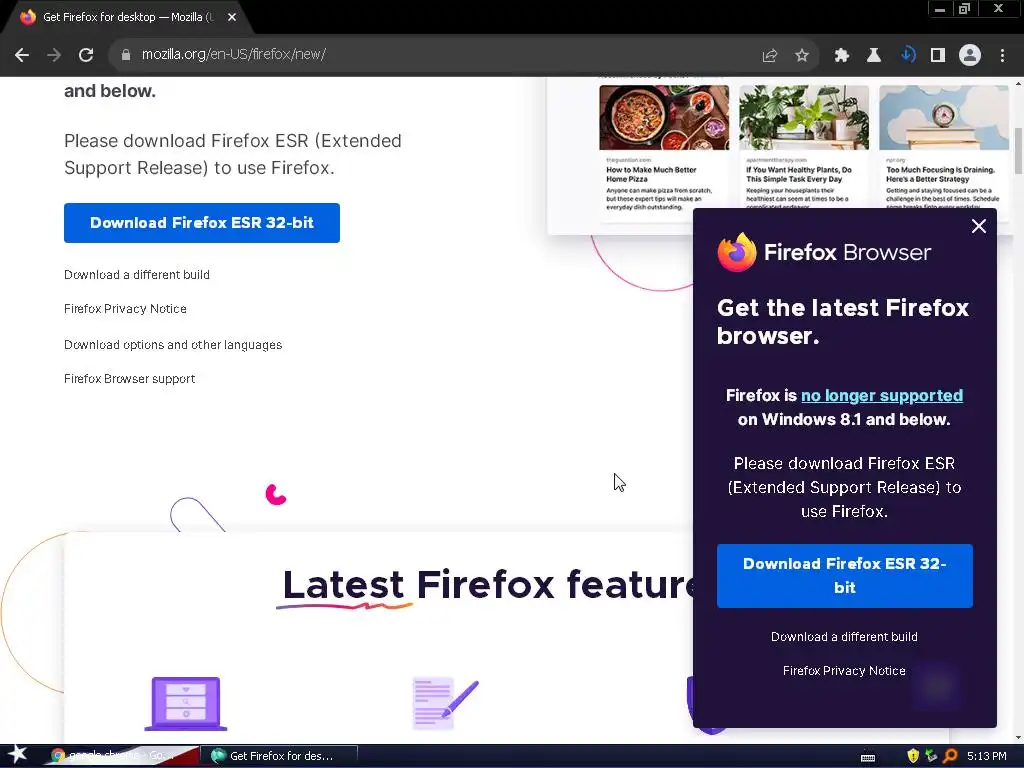Open Chrome Labs flask icon

pyautogui.click(x=874, y=56)
